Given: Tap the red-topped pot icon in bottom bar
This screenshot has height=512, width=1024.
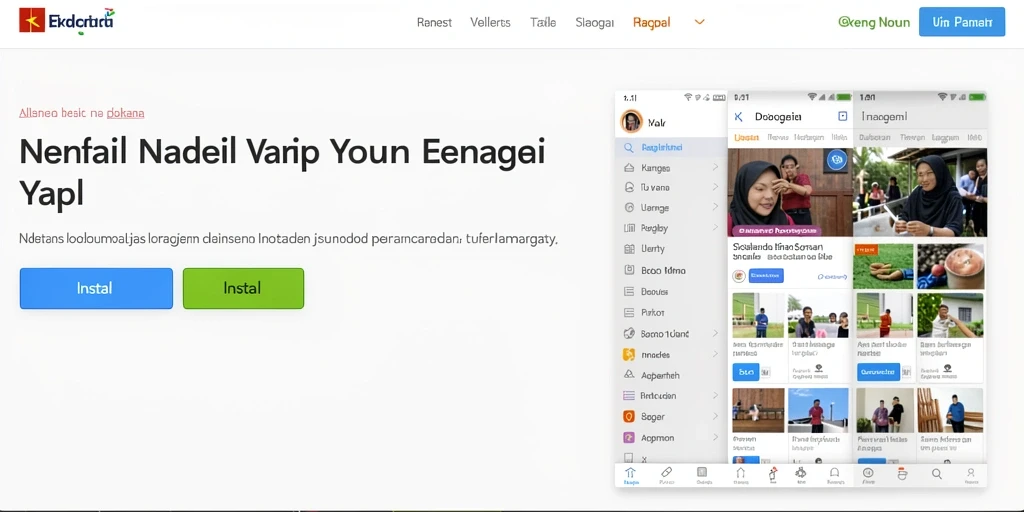Looking at the screenshot, I should tap(903, 475).
